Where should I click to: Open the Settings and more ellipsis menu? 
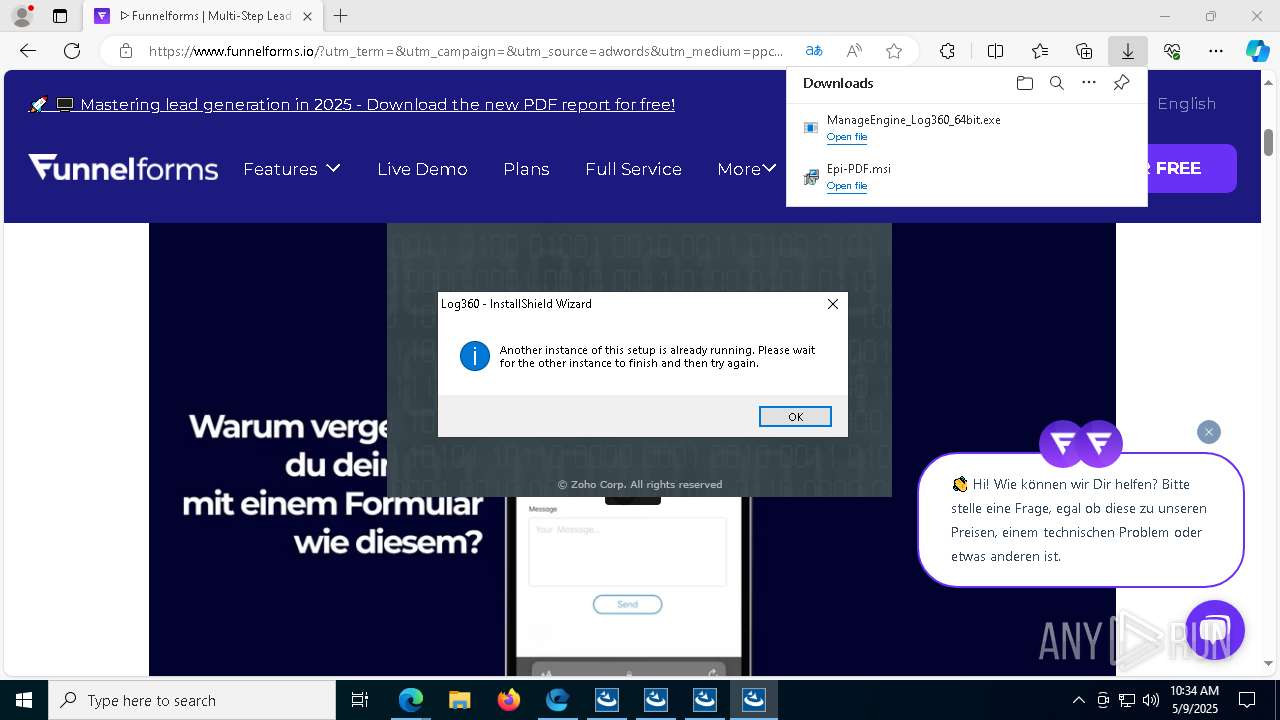(1216, 51)
